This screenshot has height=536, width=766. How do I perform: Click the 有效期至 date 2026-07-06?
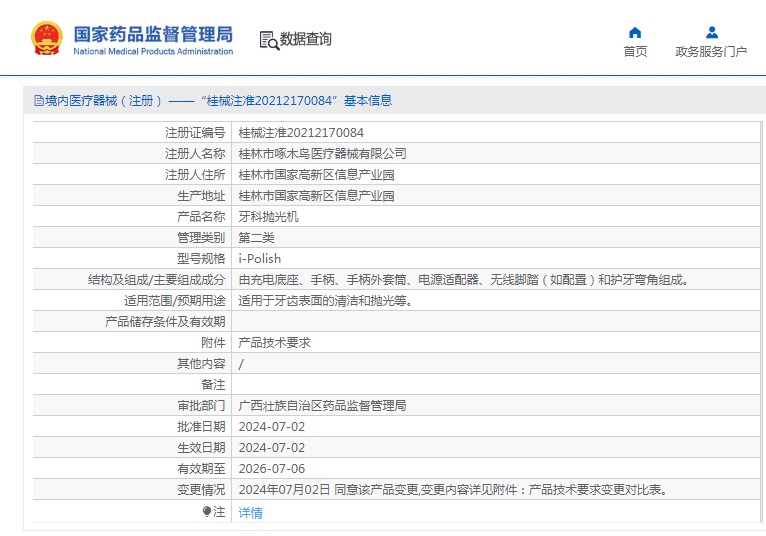[x=271, y=468]
